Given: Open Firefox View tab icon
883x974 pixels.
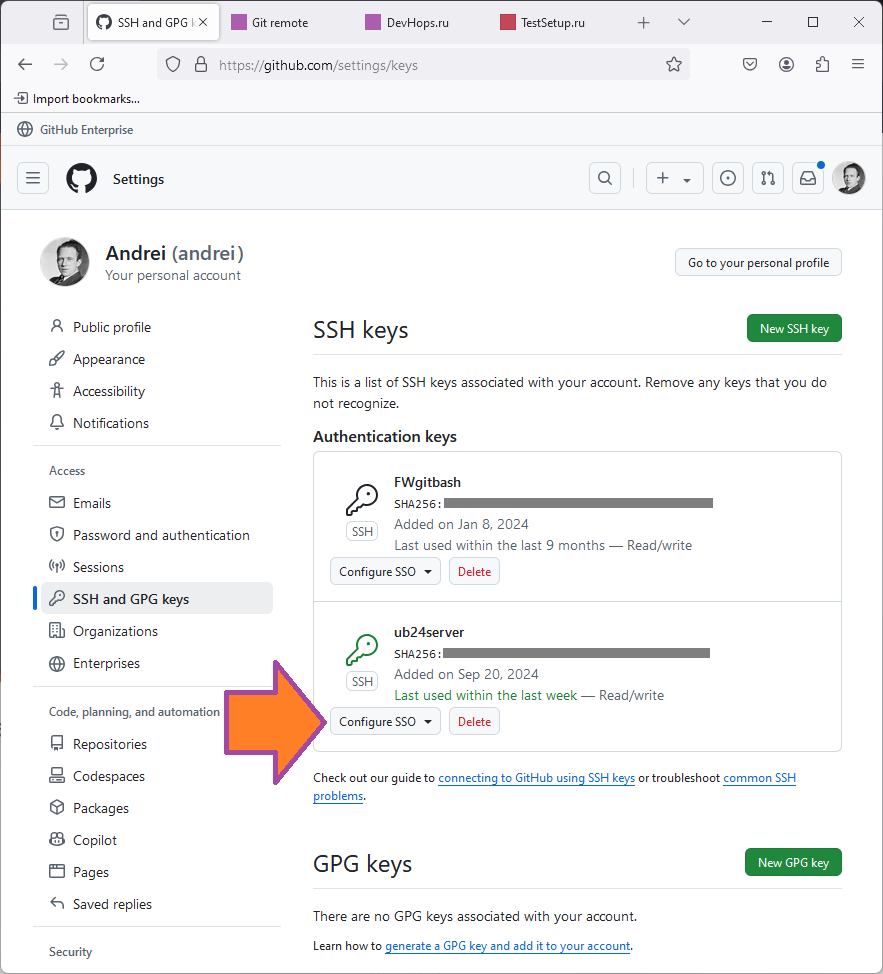Looking at the screenshot, I should (x=61, y=23).
